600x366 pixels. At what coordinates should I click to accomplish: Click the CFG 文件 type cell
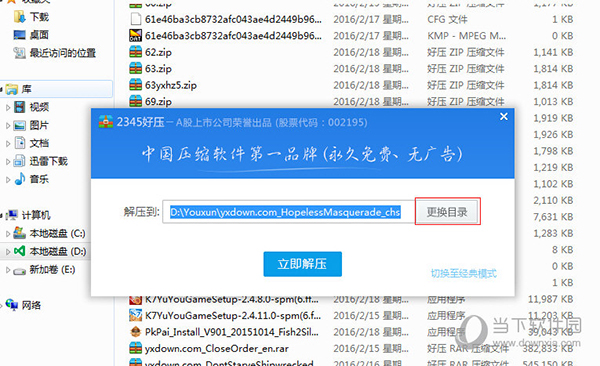(x=447, y=20)
